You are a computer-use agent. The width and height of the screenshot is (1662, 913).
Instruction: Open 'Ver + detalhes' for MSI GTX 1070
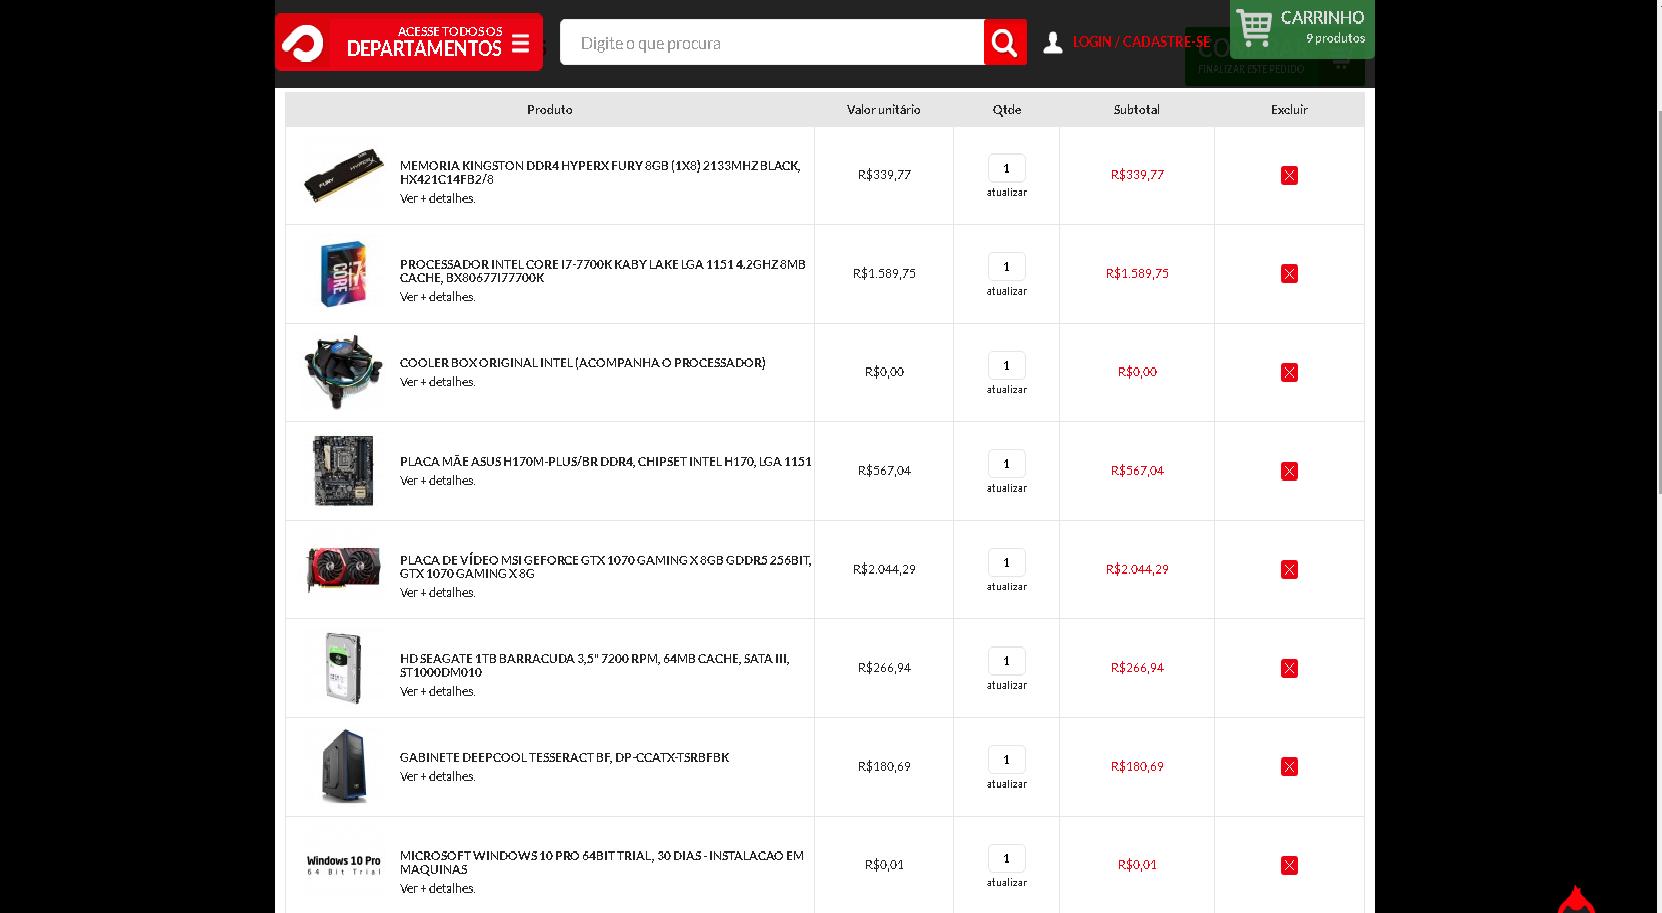point(437,592)
